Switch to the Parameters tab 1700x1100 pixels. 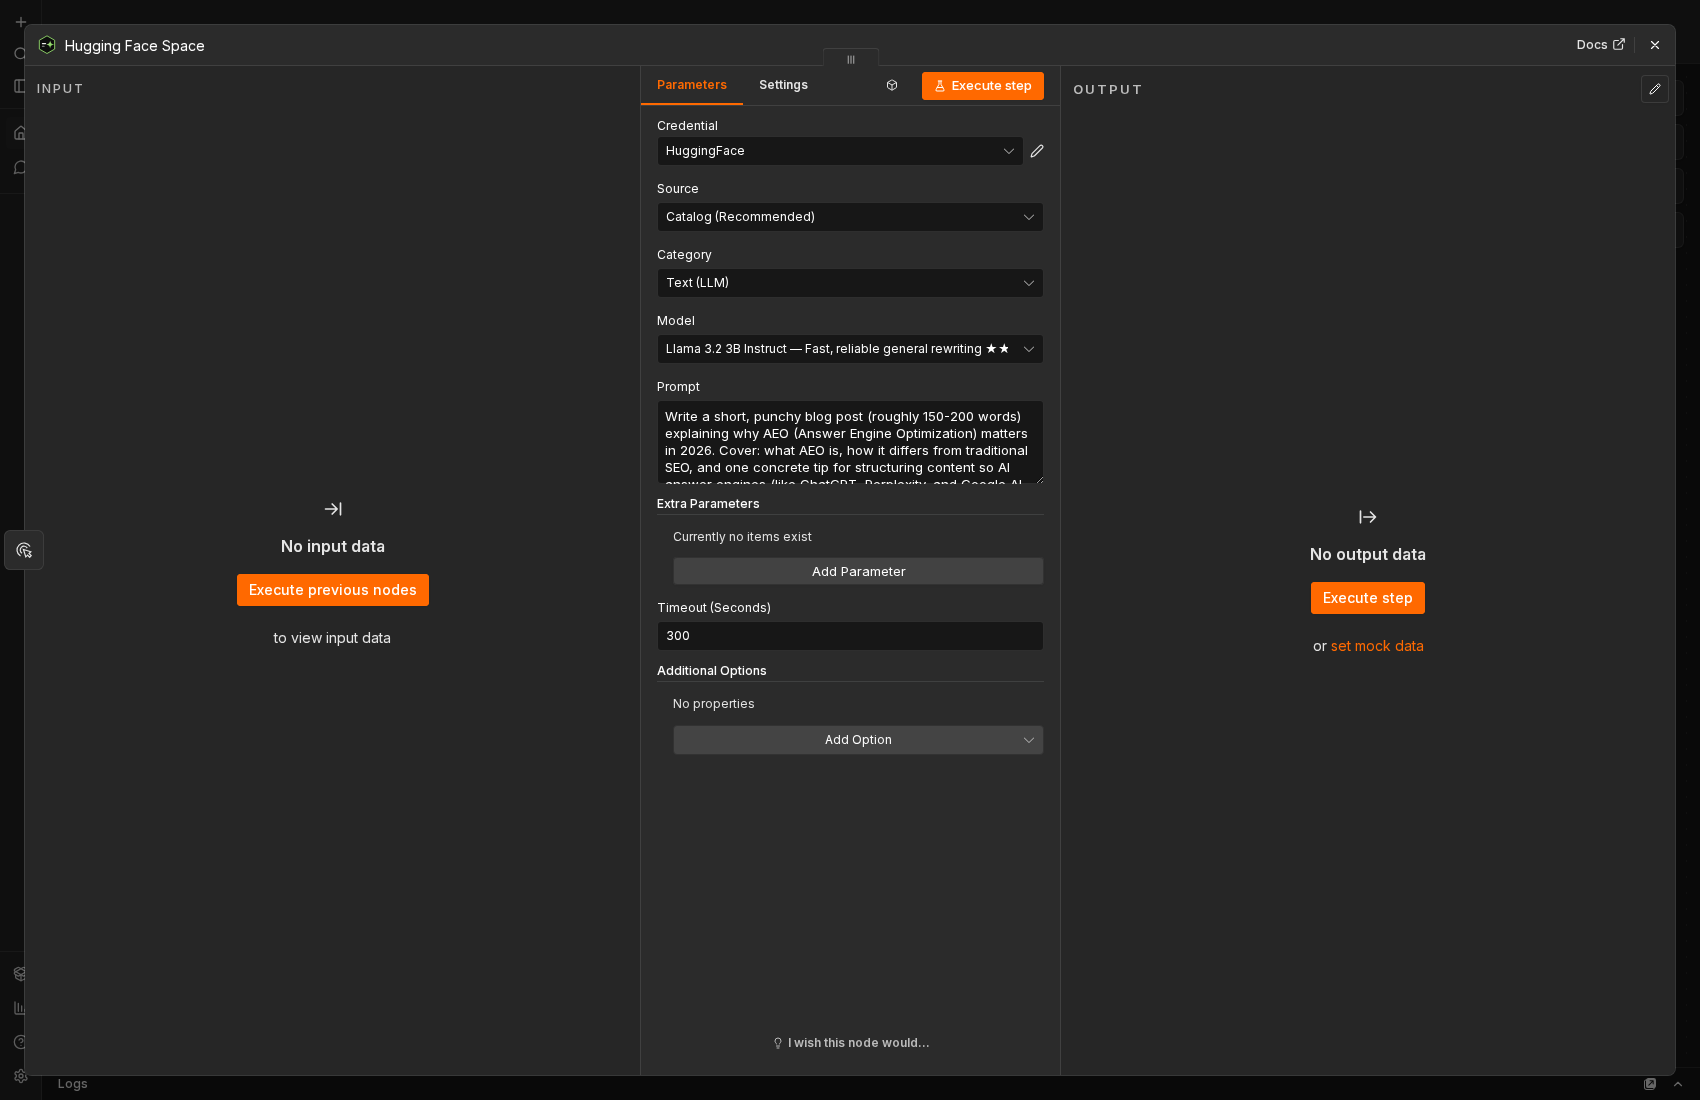tap(692, 85)
